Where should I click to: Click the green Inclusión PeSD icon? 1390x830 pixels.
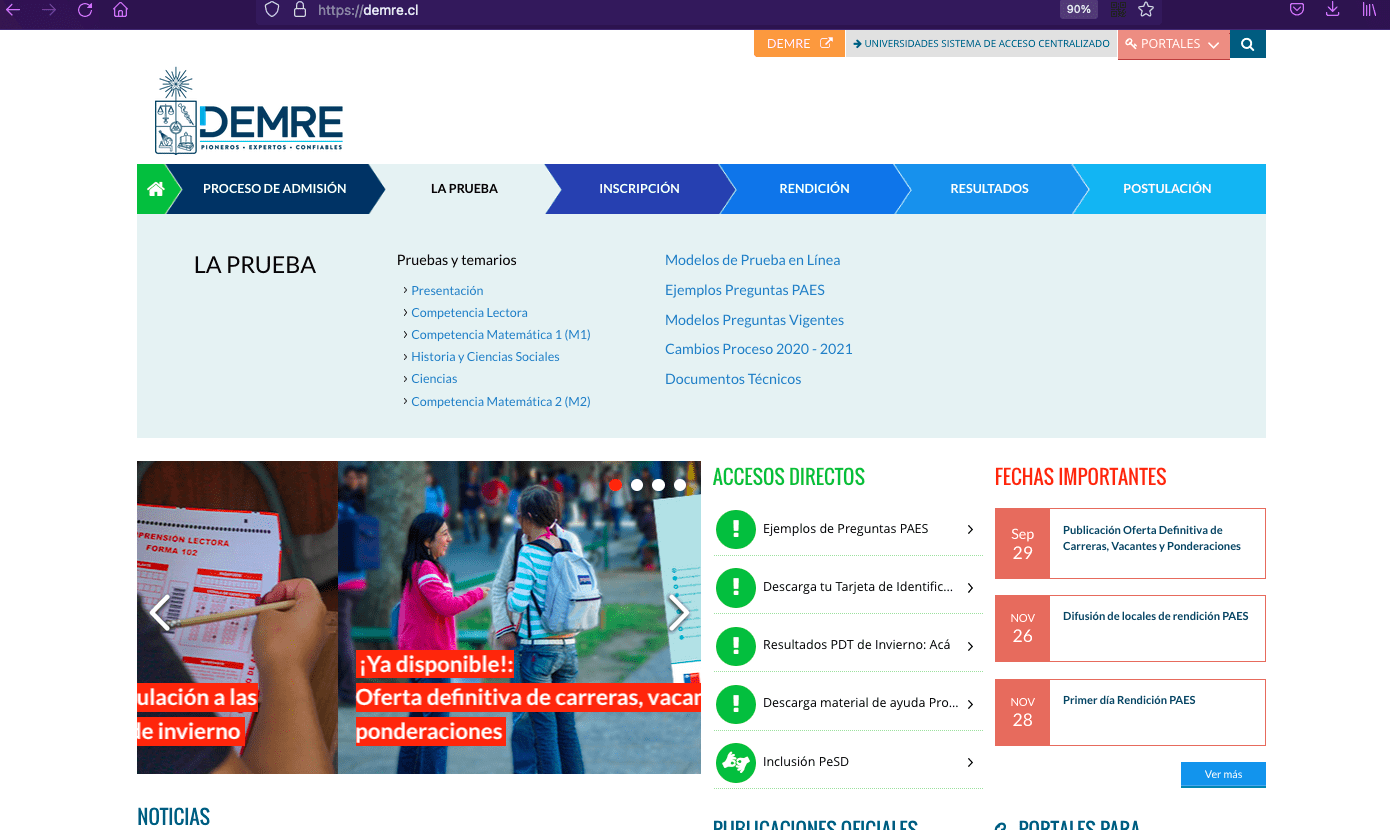pos(736,762)
